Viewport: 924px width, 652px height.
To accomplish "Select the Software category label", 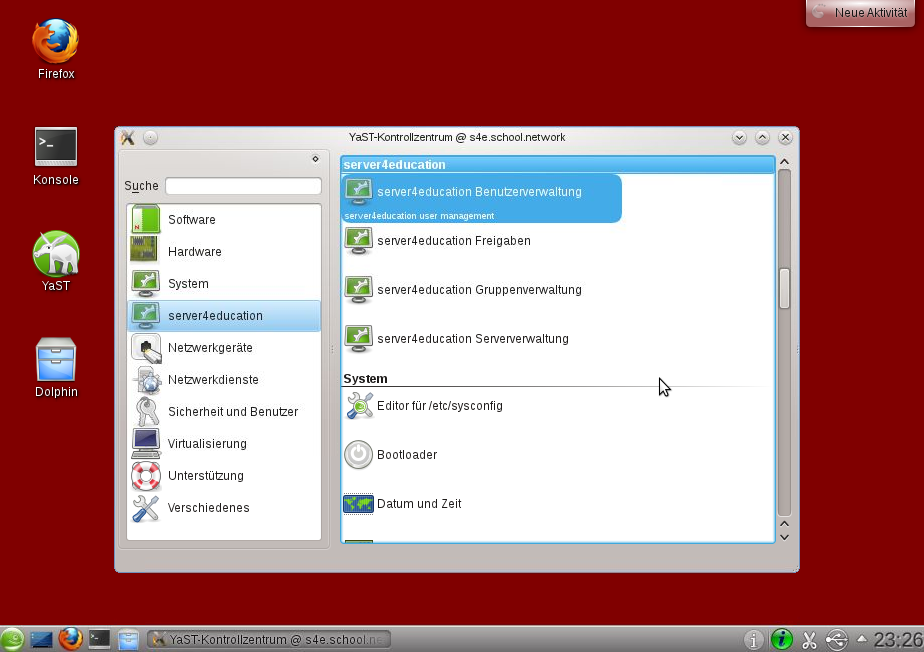I will tap(192, 219).
